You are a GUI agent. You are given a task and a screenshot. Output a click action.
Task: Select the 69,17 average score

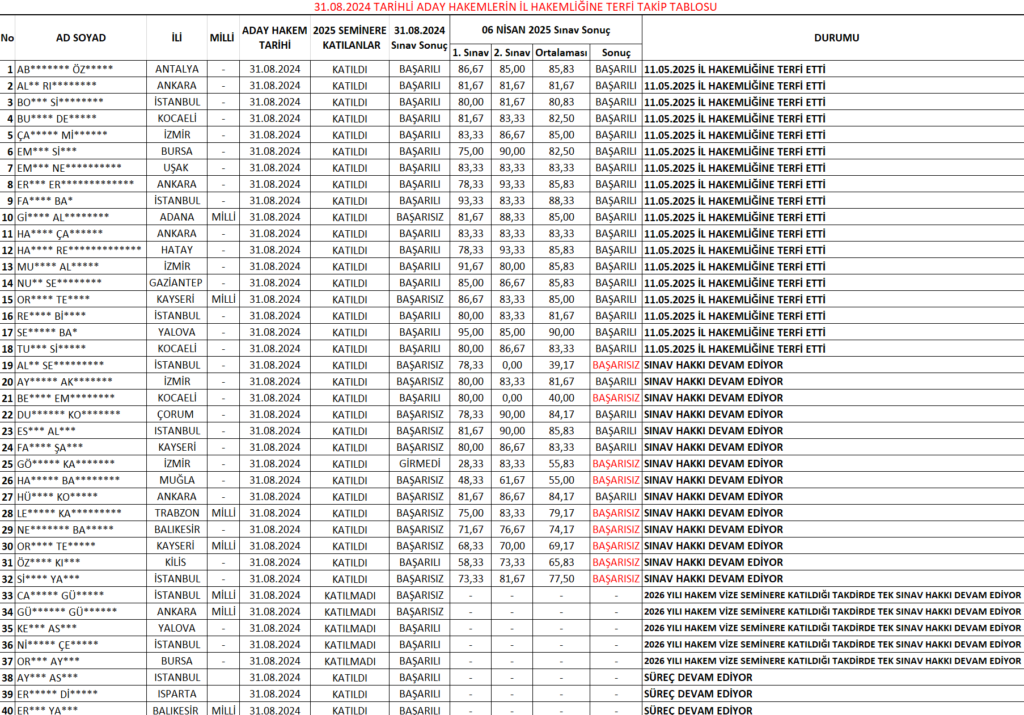561,546
